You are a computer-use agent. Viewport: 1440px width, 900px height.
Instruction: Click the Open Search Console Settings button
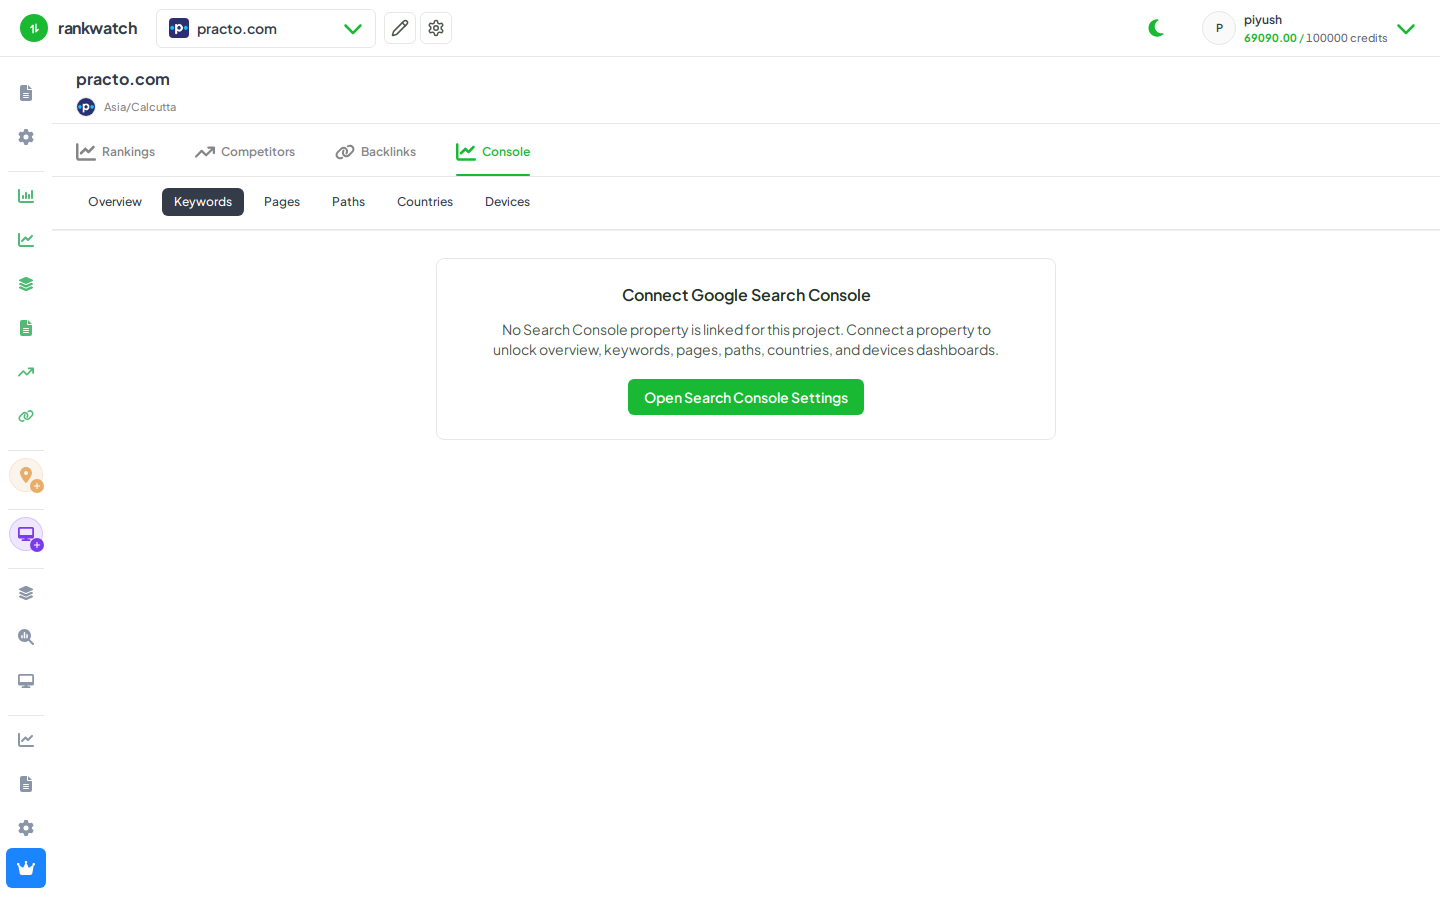tap(746, 397)
